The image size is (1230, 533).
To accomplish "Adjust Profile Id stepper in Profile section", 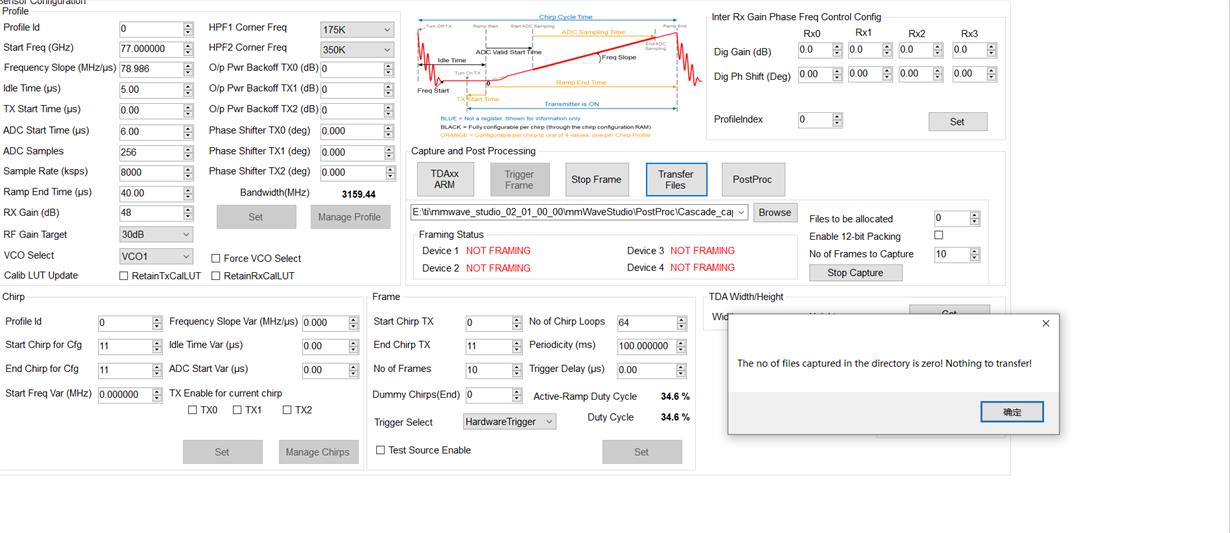I will tap(188, 29).
